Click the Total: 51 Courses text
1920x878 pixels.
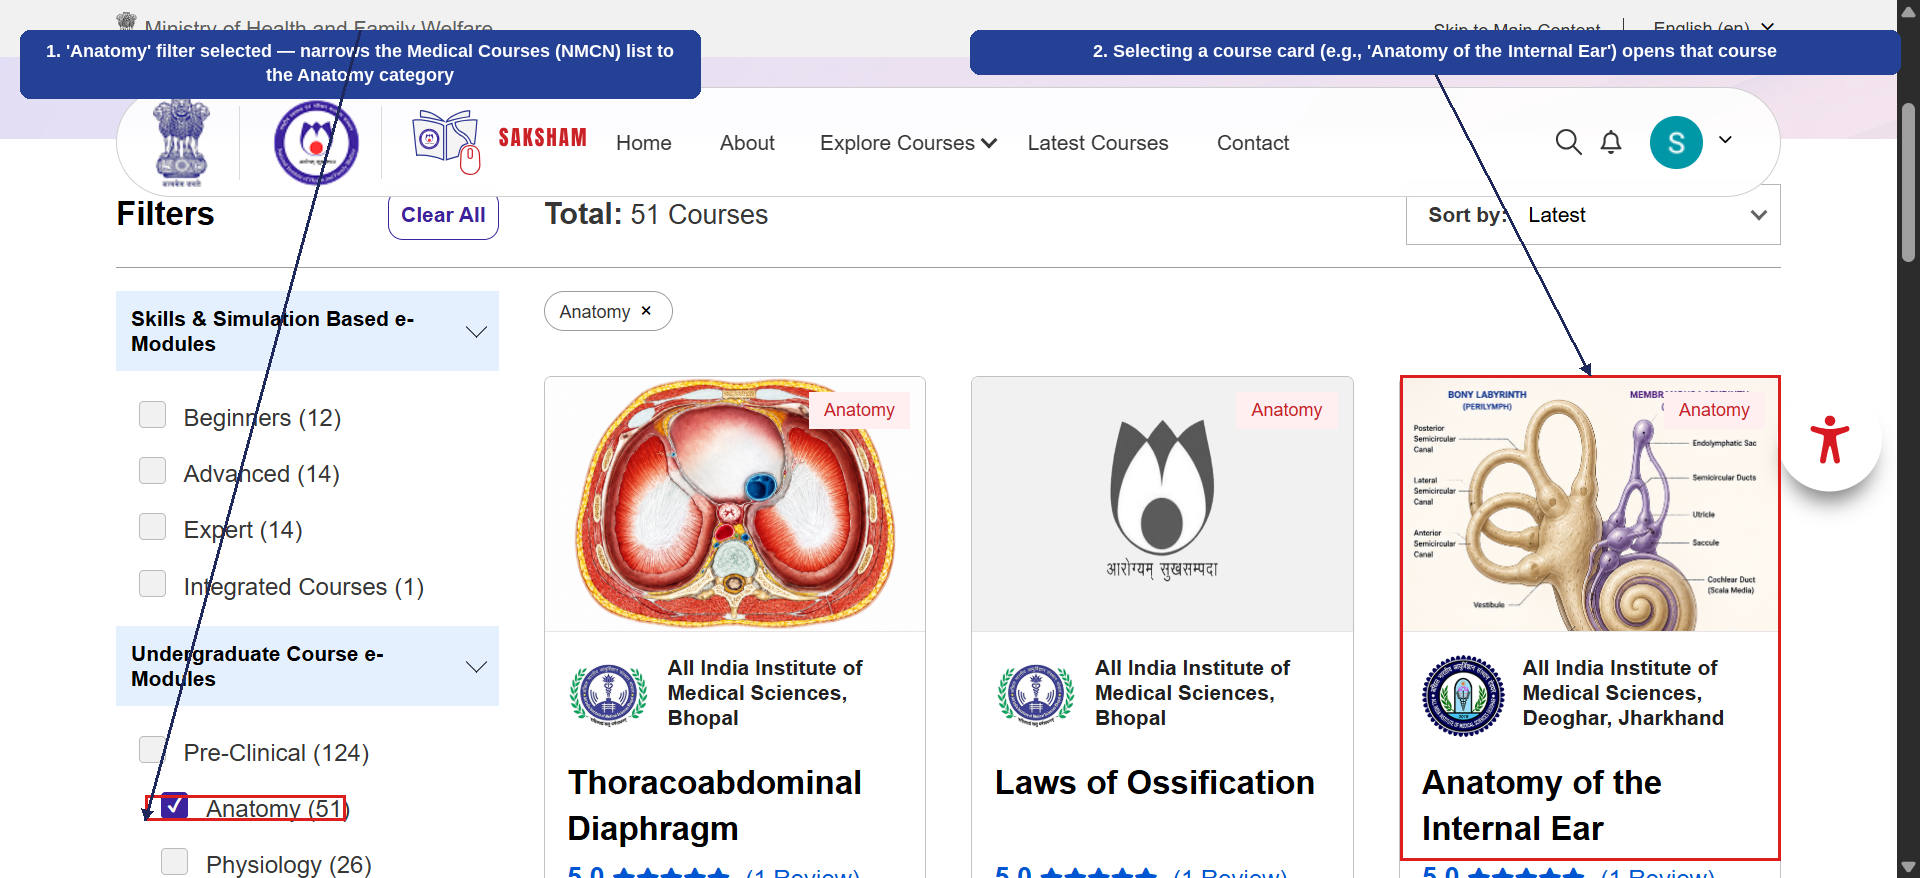tap(656, 215)
